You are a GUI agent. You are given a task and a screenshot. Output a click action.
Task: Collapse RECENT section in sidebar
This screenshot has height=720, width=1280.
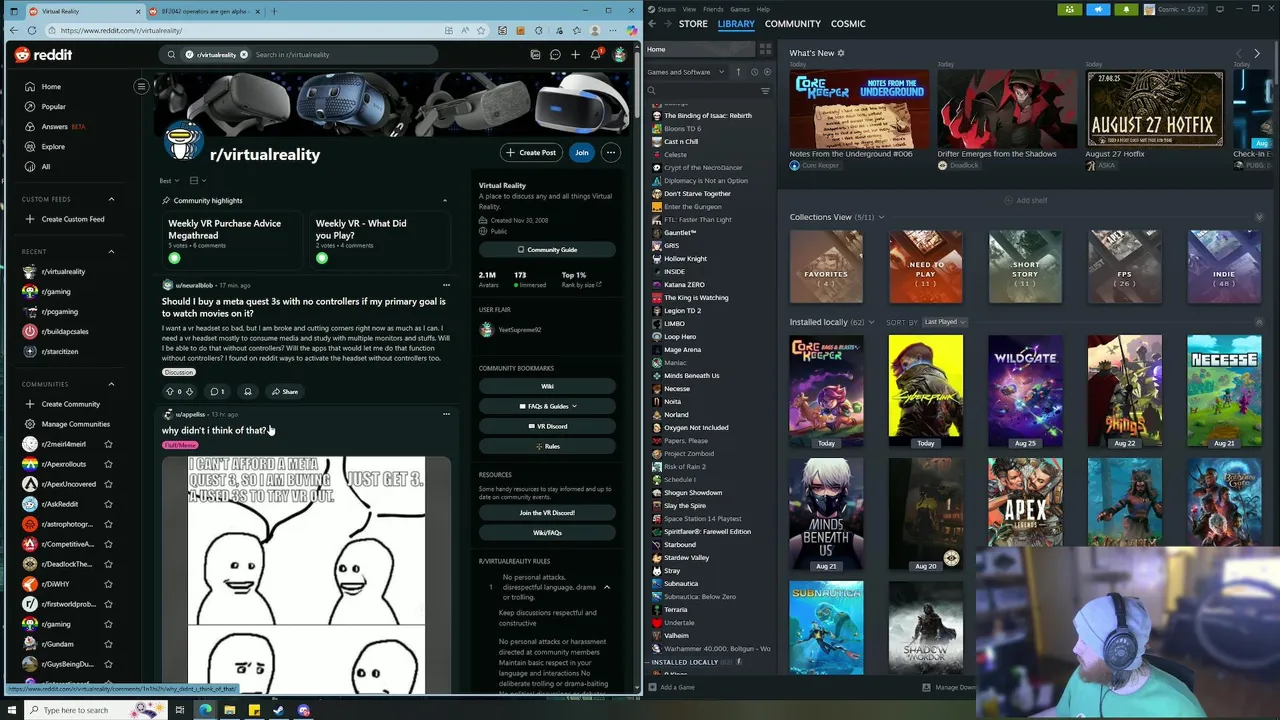coord(111,252)
